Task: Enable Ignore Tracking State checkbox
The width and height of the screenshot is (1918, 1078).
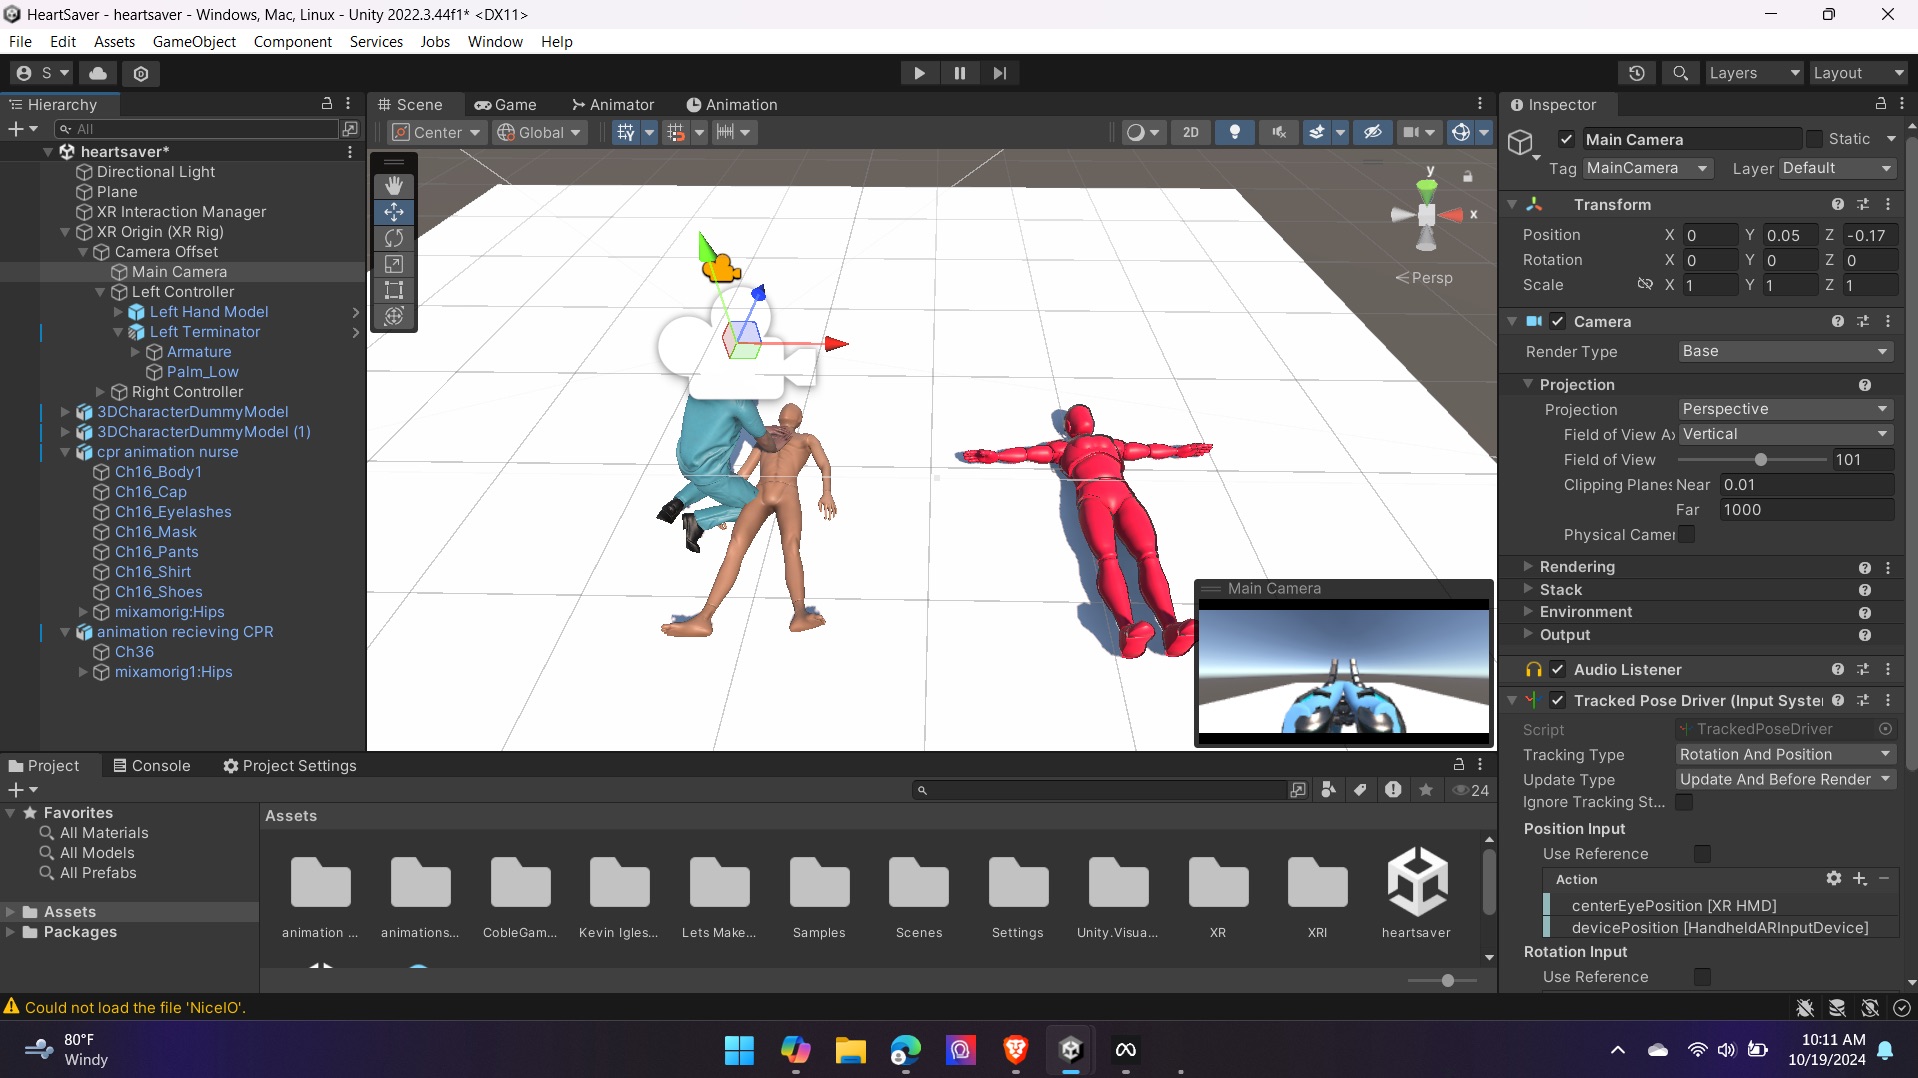Action: coord(1685,802)
